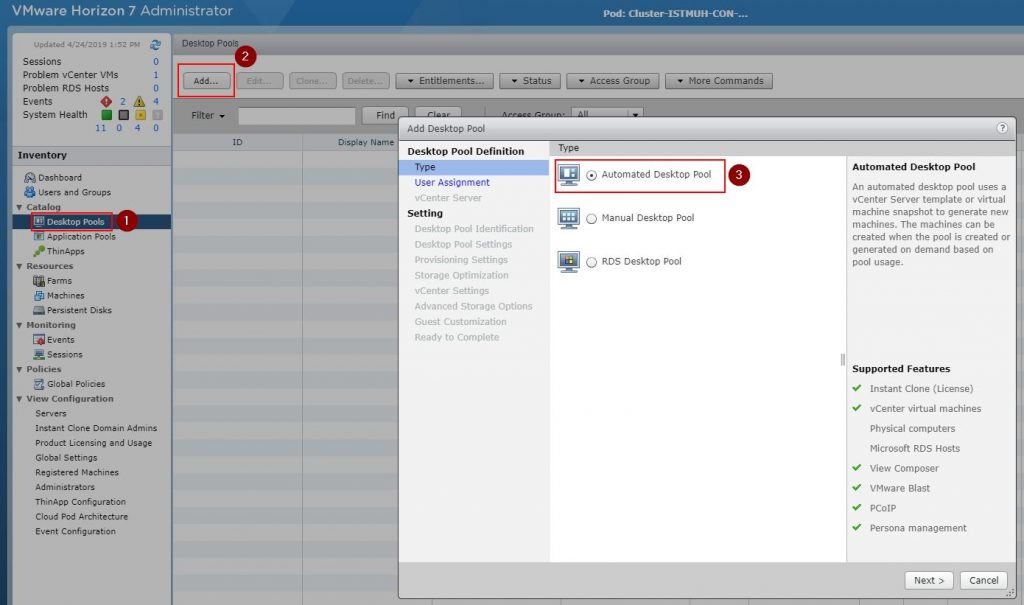Open the Entitlements dropdown

pos(445,81)
